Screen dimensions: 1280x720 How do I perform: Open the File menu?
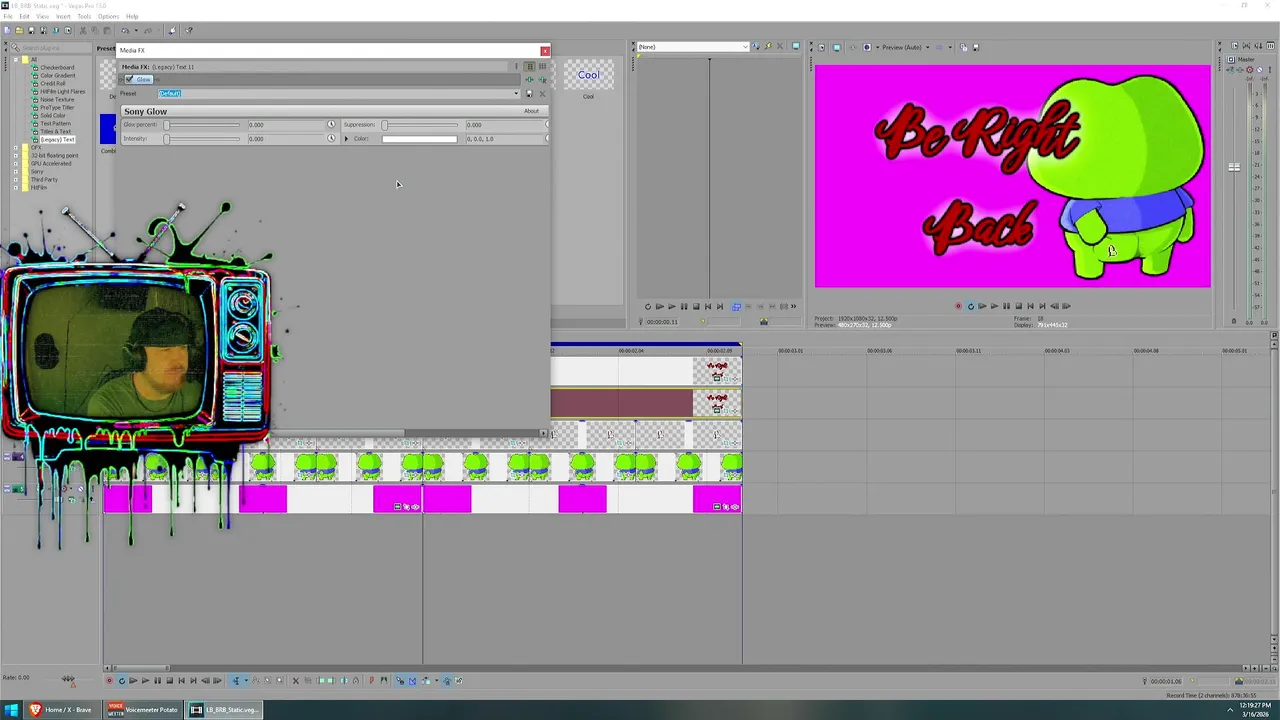(8, 16)
